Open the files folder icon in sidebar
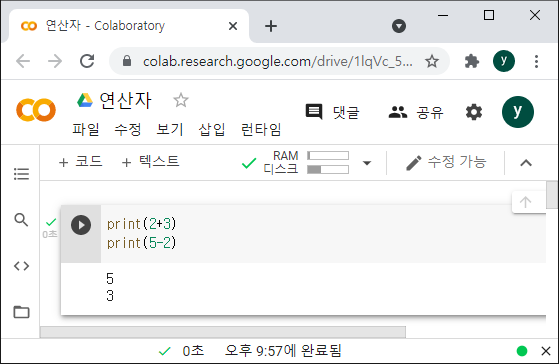The width and height of the screenshot is (559, 364). pos(21,312)
